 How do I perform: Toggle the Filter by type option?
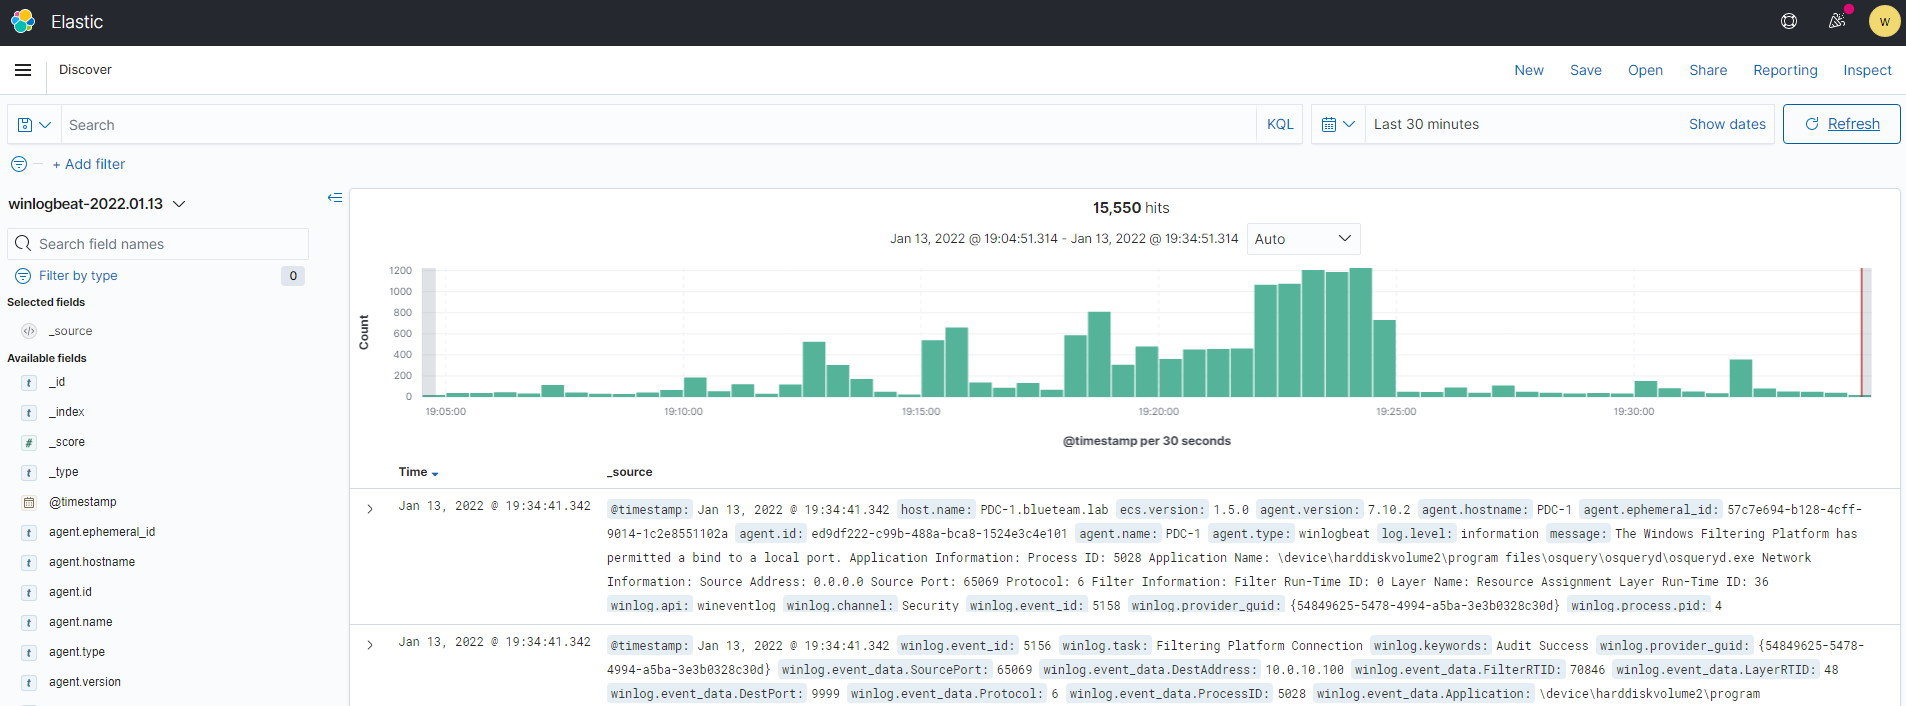click(x=78, y=276)
